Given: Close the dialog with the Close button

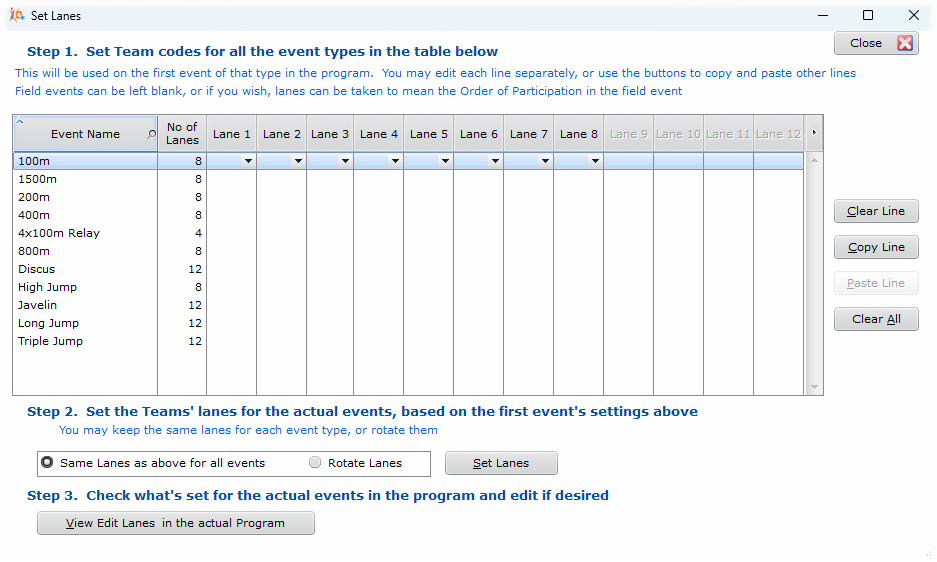Looking at the screenshot, I should [876, 43].
